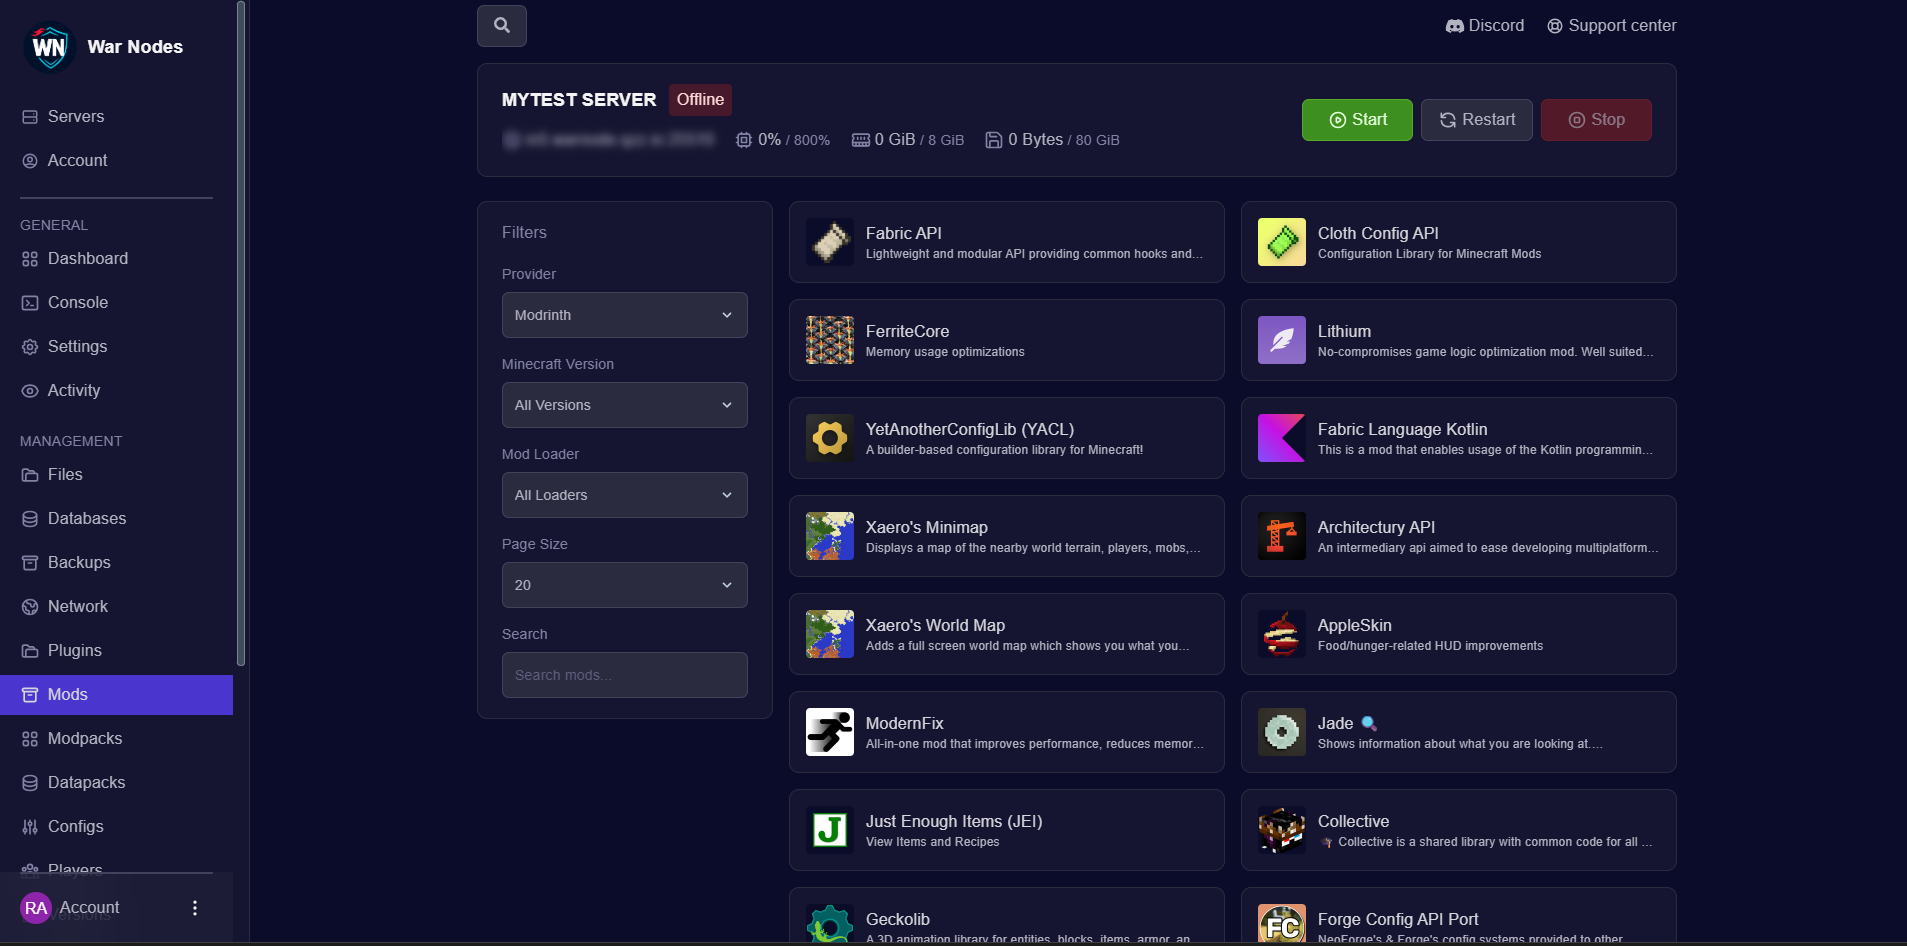Click the Fabric API mod icon

pos(830,242)
